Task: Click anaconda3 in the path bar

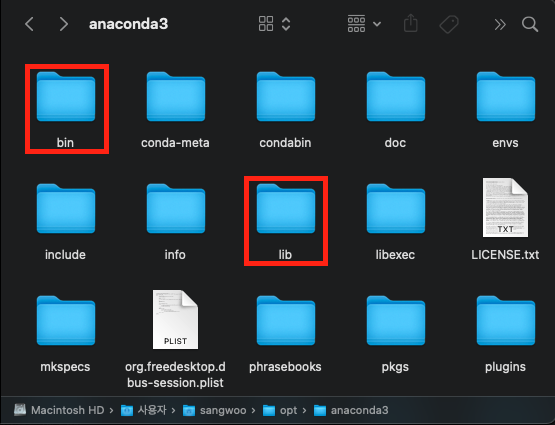Action: click(x=351, y=410)
